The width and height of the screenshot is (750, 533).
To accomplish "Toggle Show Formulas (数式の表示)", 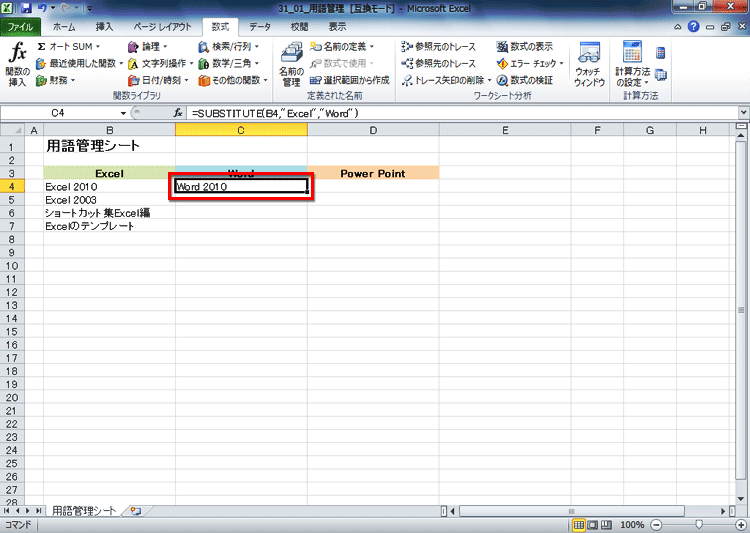I will click(525, 47).
